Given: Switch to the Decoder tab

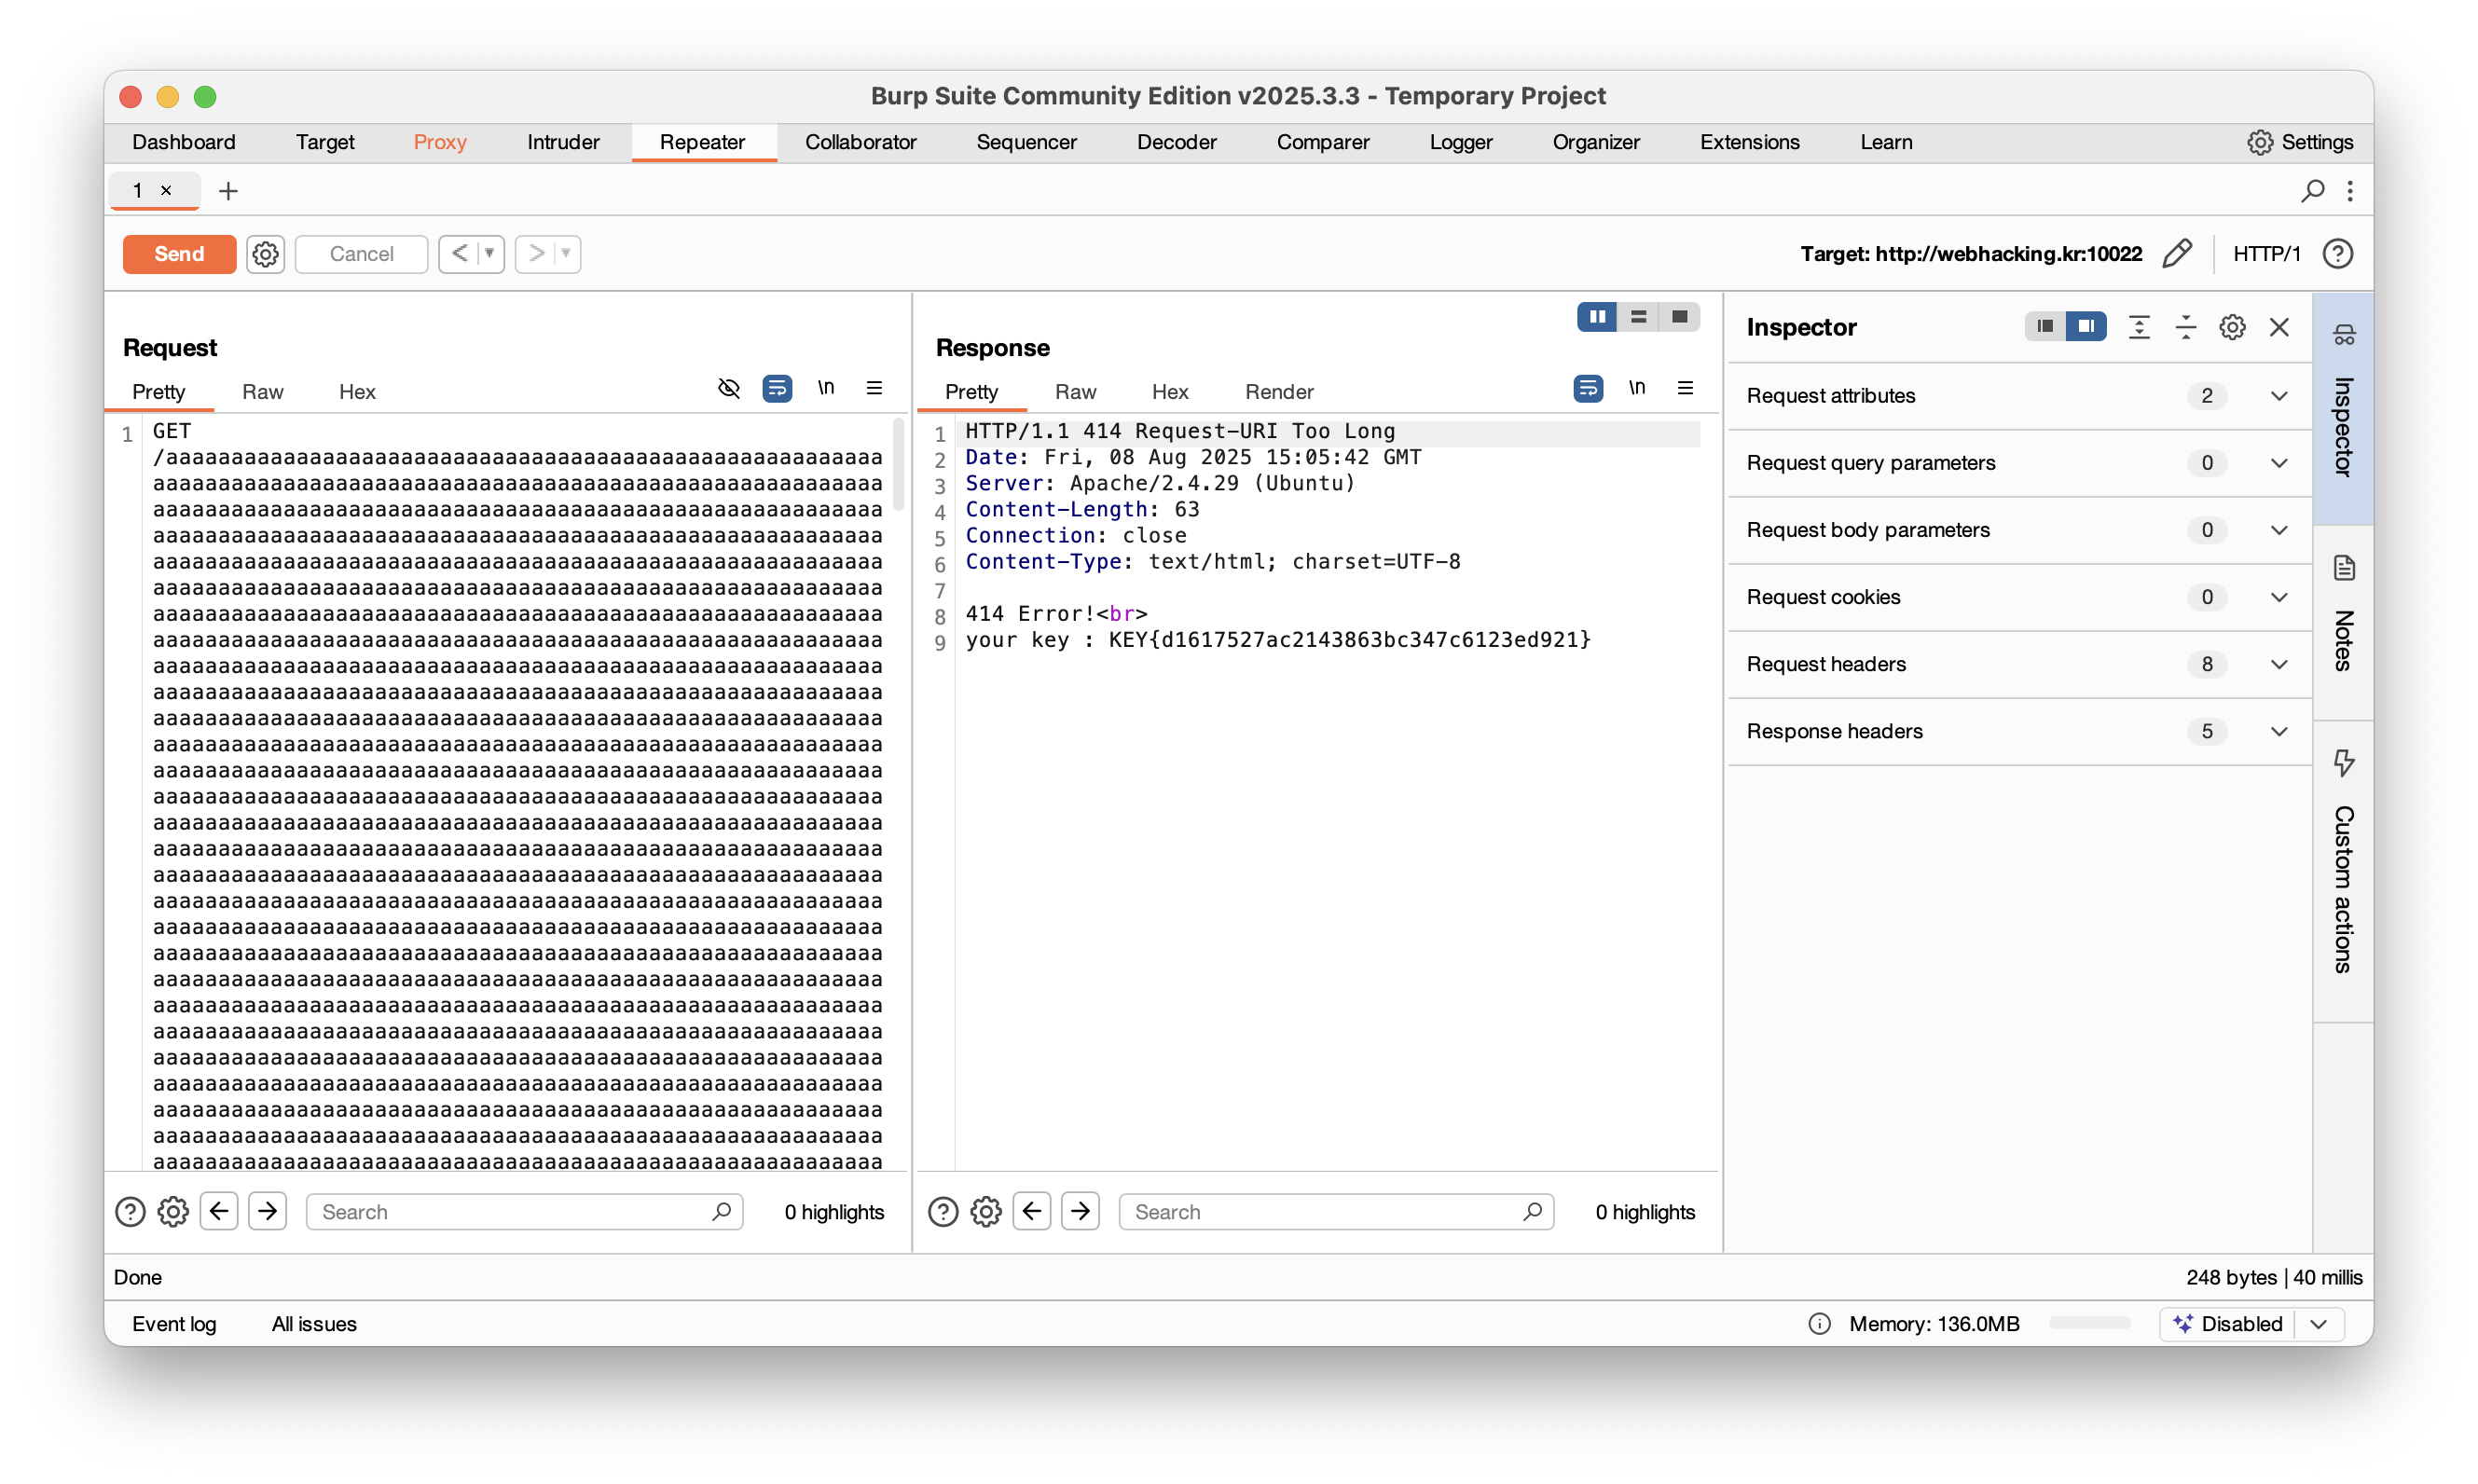Looking at the screenshot, I should (x=1176, y=142).
